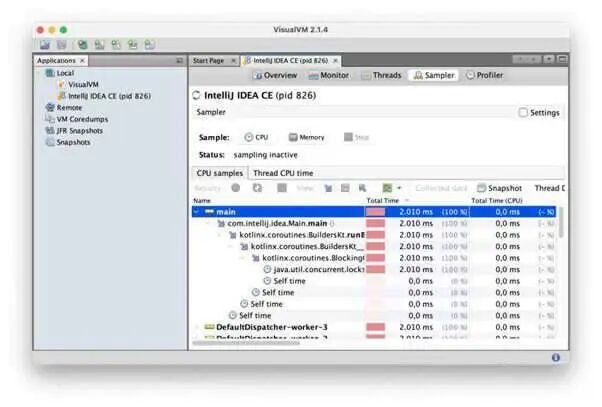Click the update-results refresh icon in Results toolbar

(x=257, y=188)
